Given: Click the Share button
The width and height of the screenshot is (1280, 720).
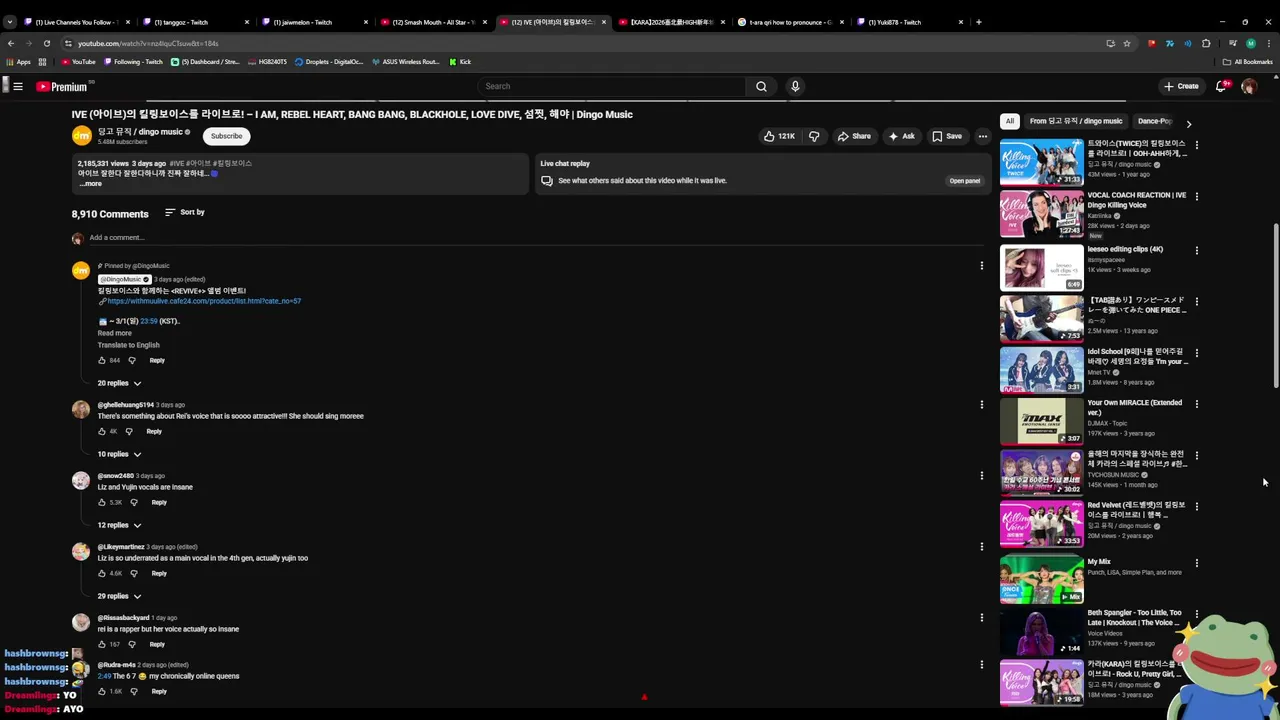Looking at the screenshot, I should click(854, 136).
